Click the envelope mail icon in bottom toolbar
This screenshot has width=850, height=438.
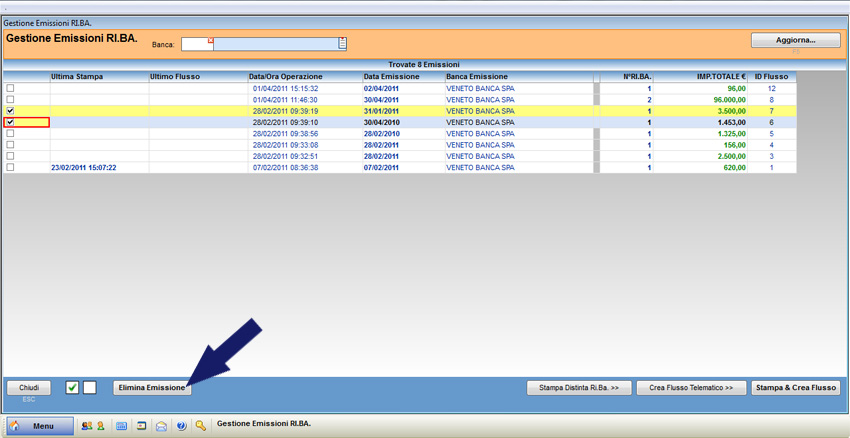161,426
